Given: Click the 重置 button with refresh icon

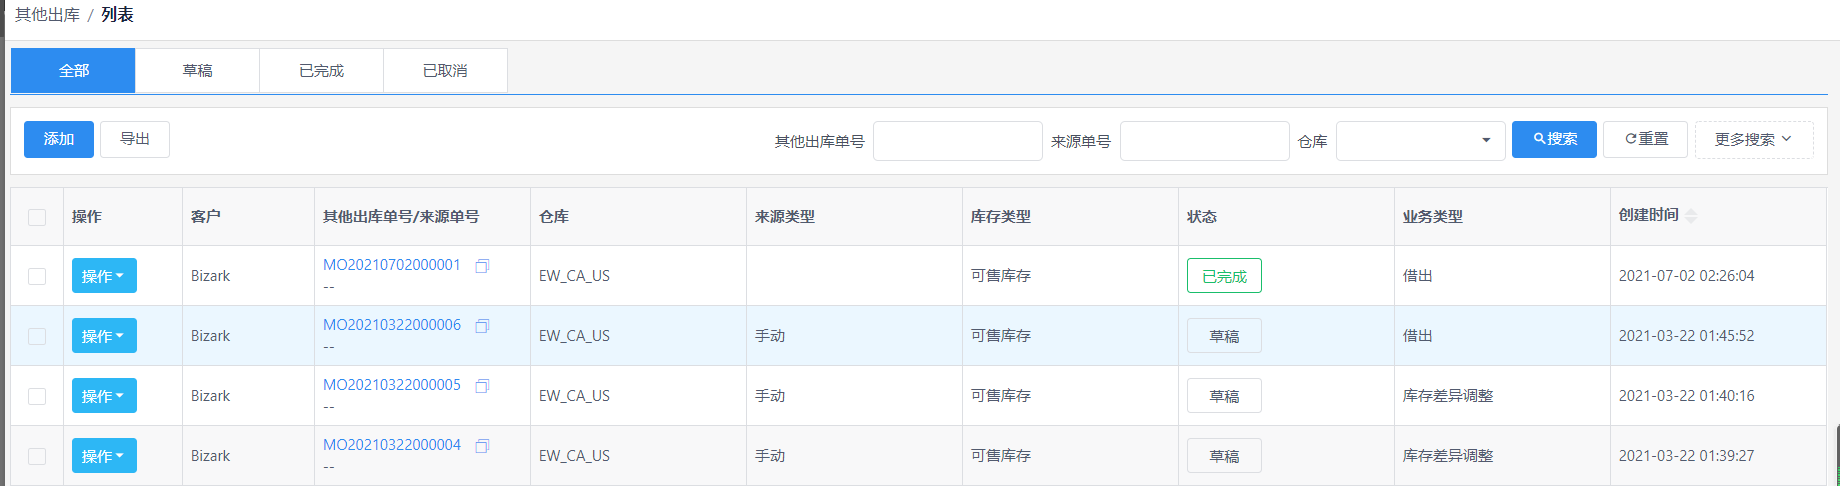Looking at the screenshot, I should tap(1645, 139).
